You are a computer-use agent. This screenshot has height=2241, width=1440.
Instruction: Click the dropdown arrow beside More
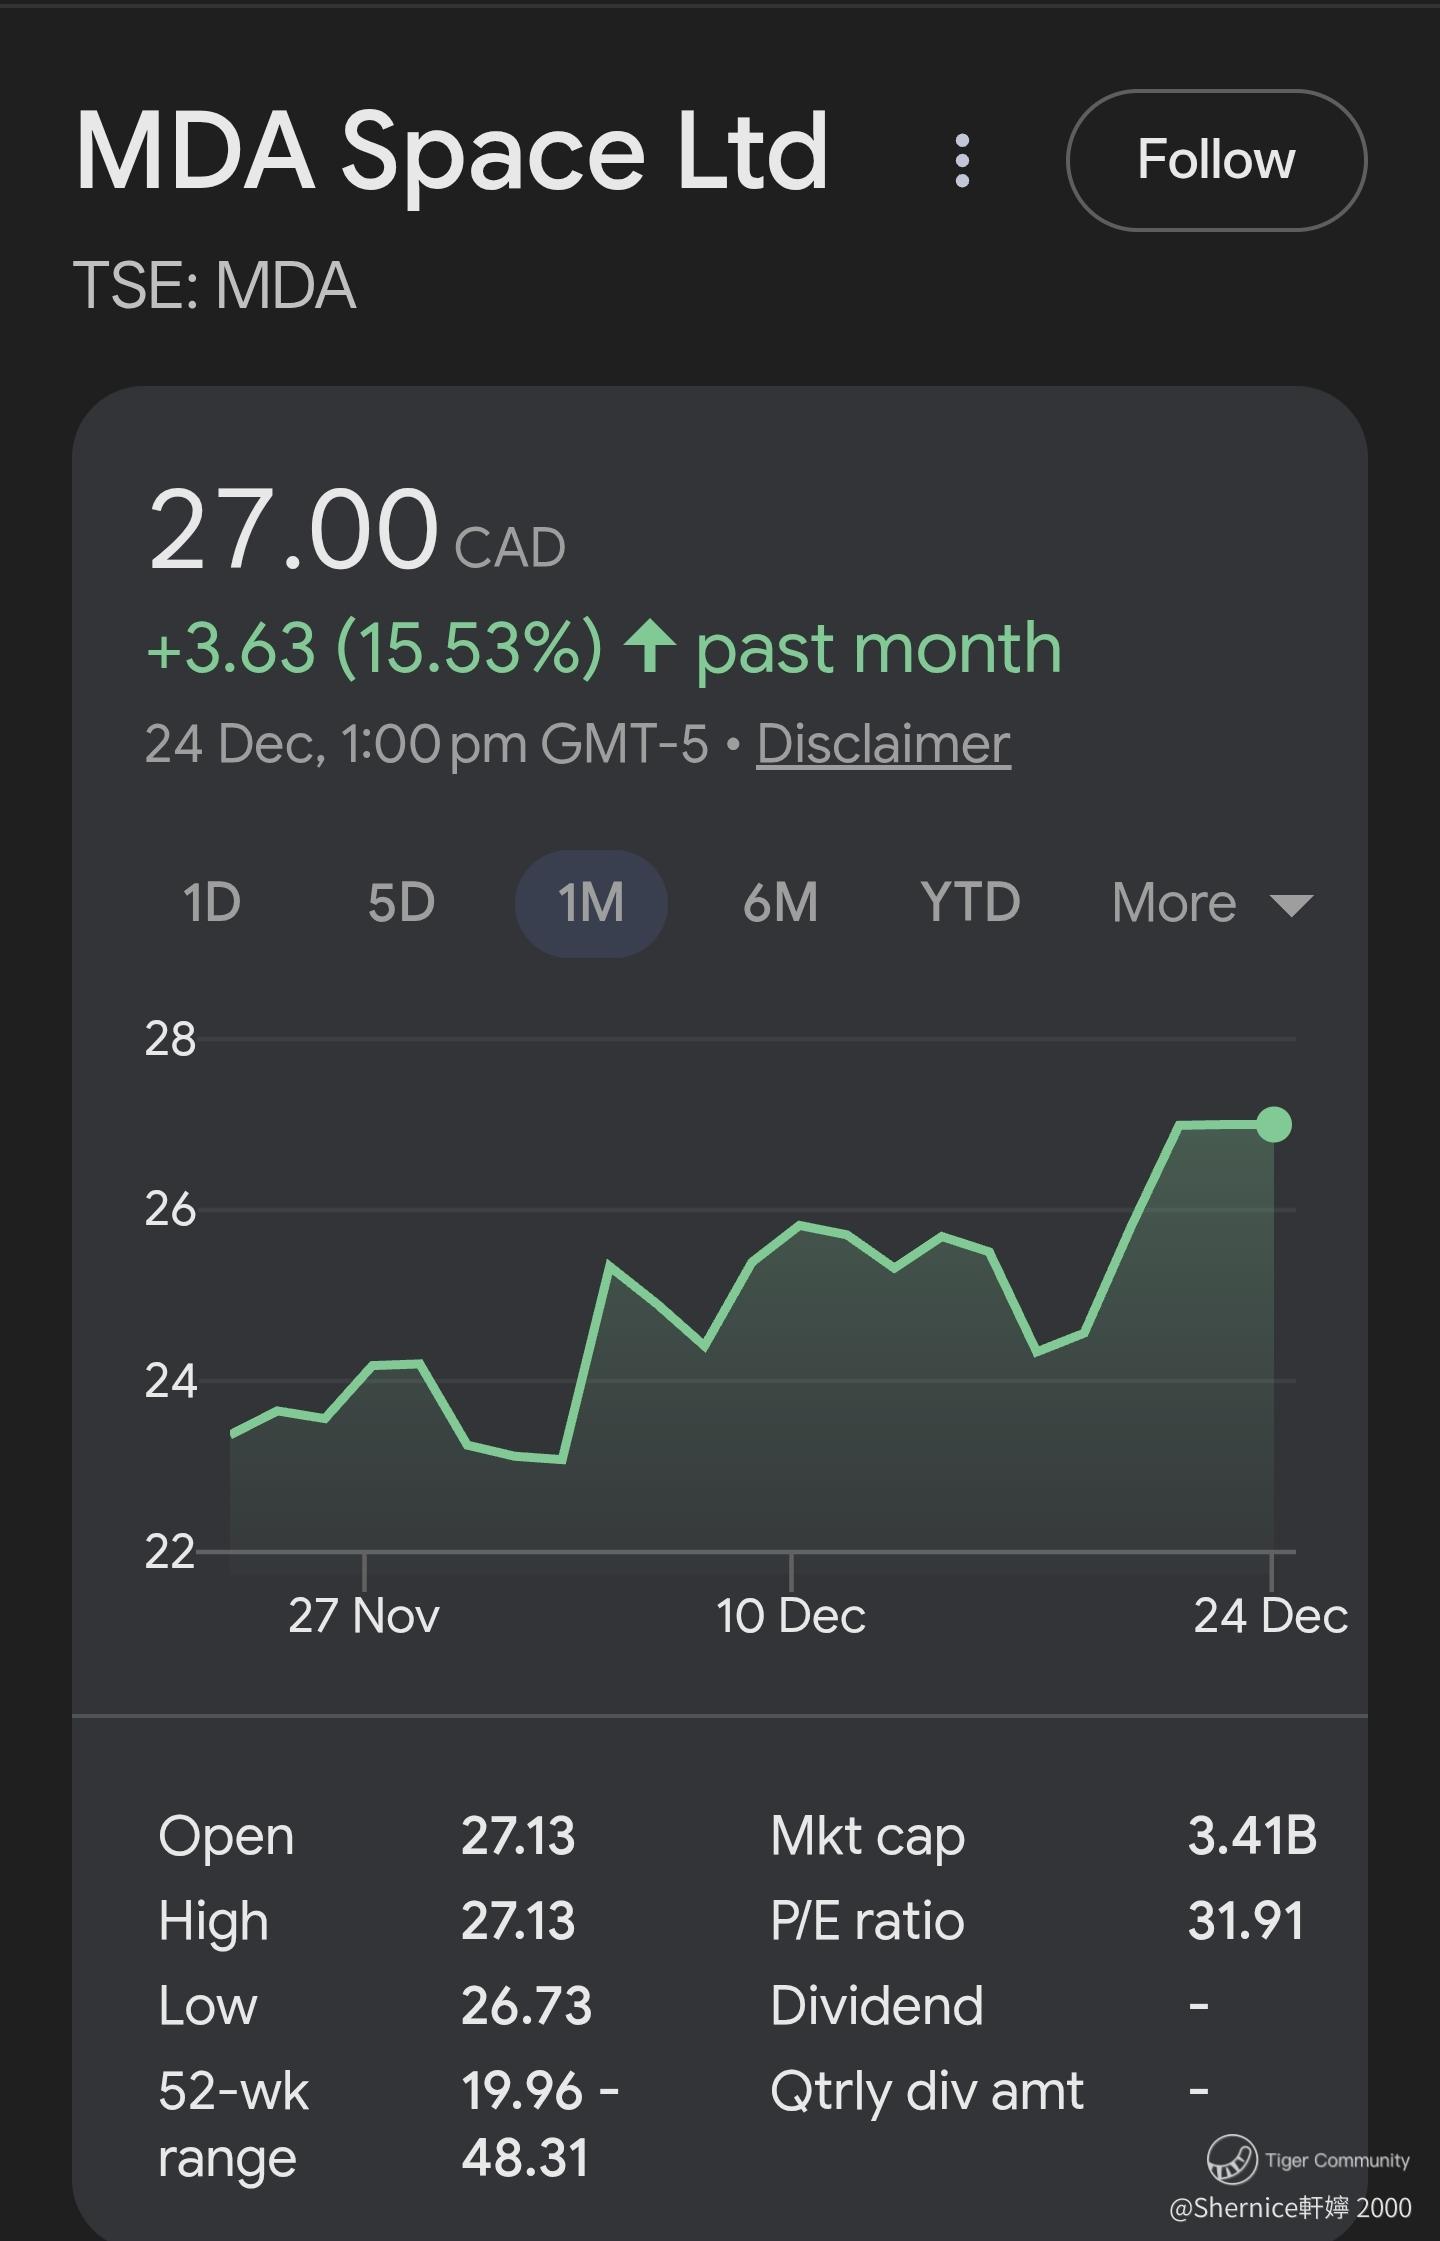pyautogui.click(x=1291, y=906)
